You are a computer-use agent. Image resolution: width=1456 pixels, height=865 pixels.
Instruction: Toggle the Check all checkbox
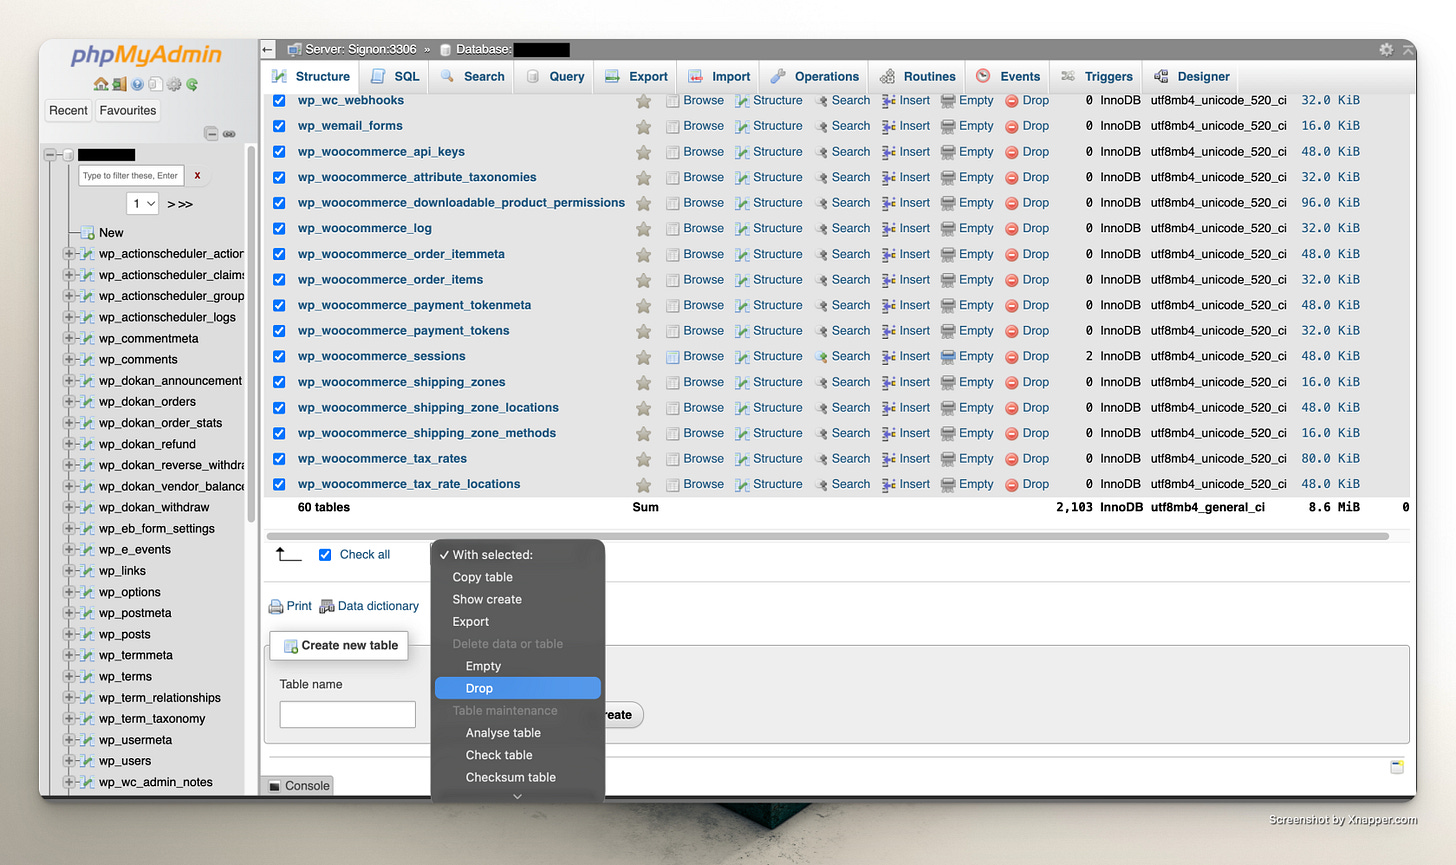[x=325, y=555]
